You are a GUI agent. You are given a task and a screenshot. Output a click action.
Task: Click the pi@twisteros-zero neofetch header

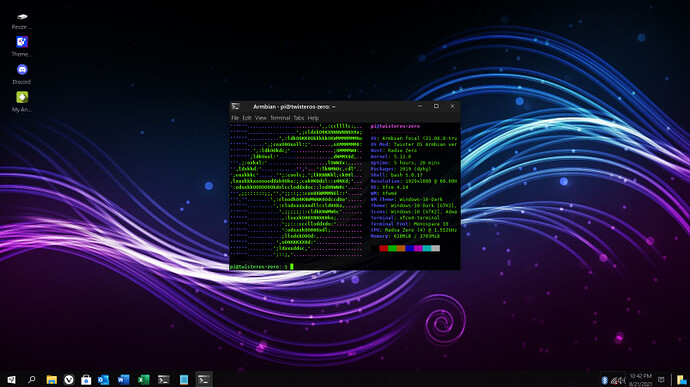point(395,126)
